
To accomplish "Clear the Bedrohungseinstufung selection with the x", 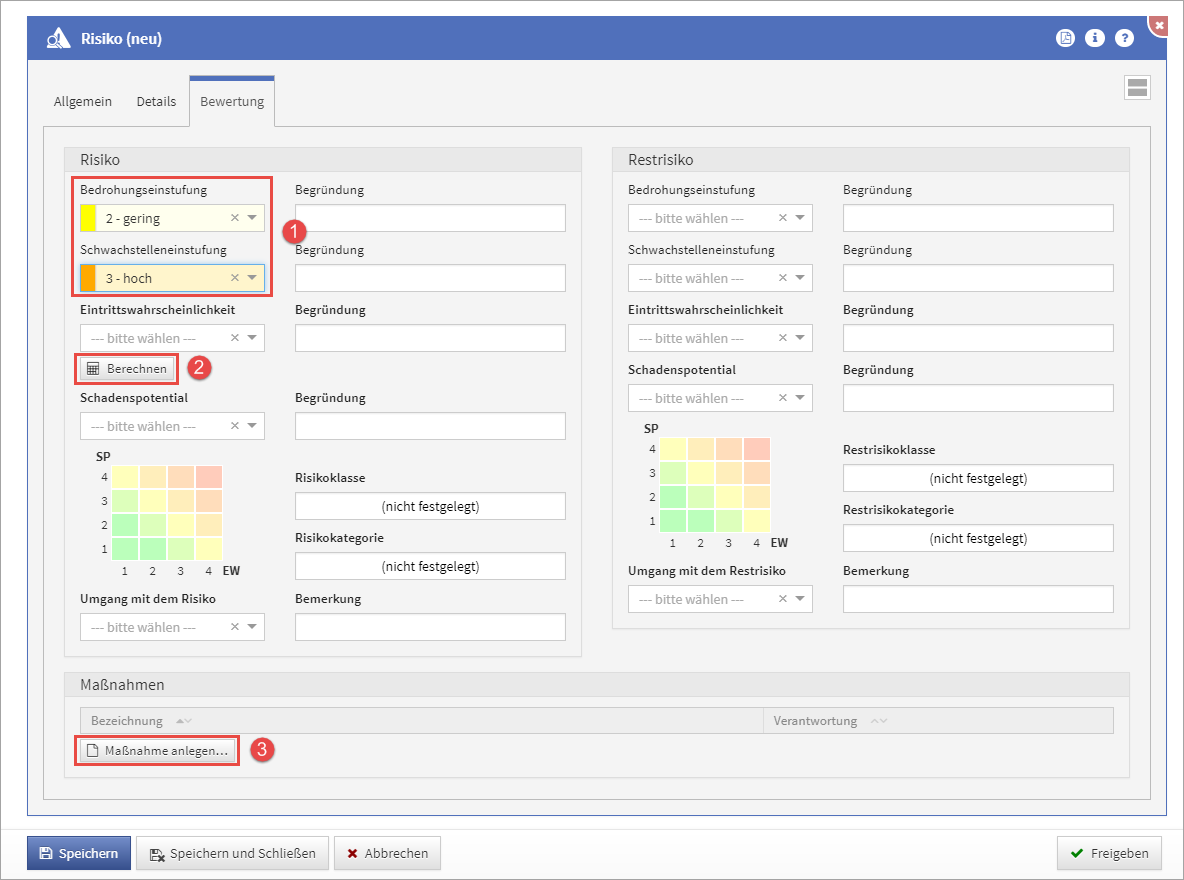I will (x=235, y=218).
